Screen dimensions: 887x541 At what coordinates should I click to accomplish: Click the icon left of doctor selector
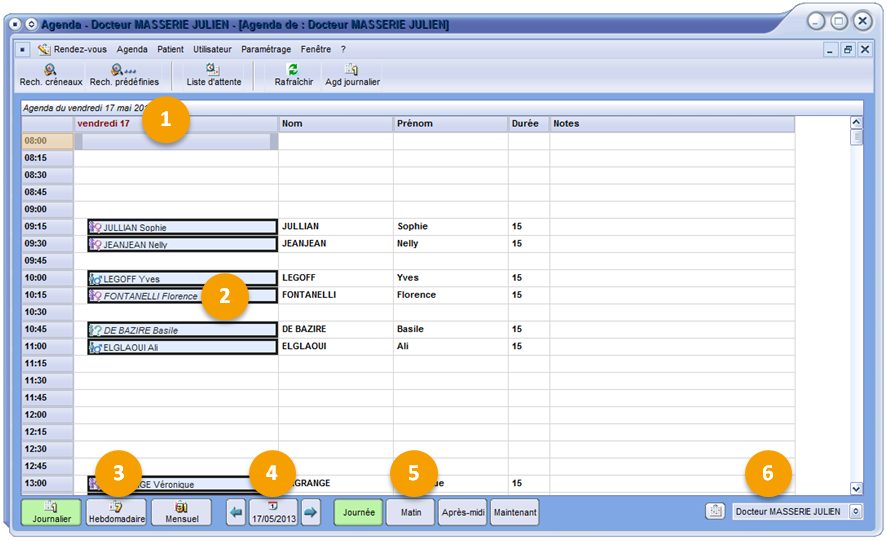pyautogui.click(x=715, y=512)
